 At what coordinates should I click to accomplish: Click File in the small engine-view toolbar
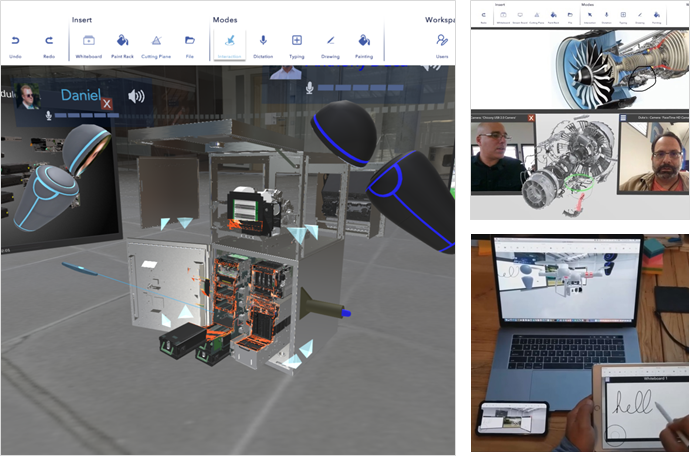(x=570, y=17)
